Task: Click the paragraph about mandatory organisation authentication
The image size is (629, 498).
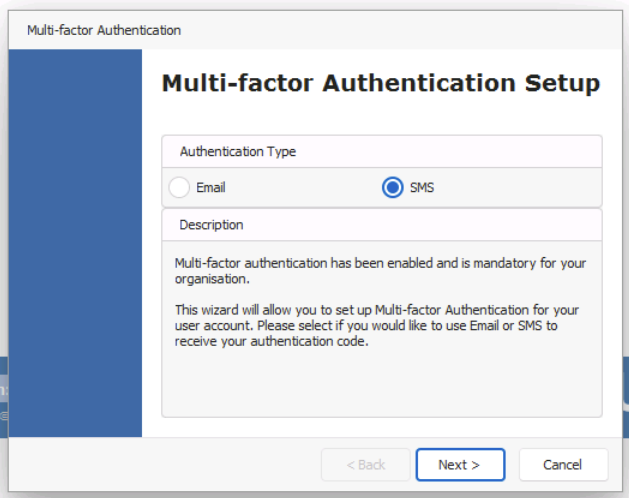Action: tap(380, 271)
